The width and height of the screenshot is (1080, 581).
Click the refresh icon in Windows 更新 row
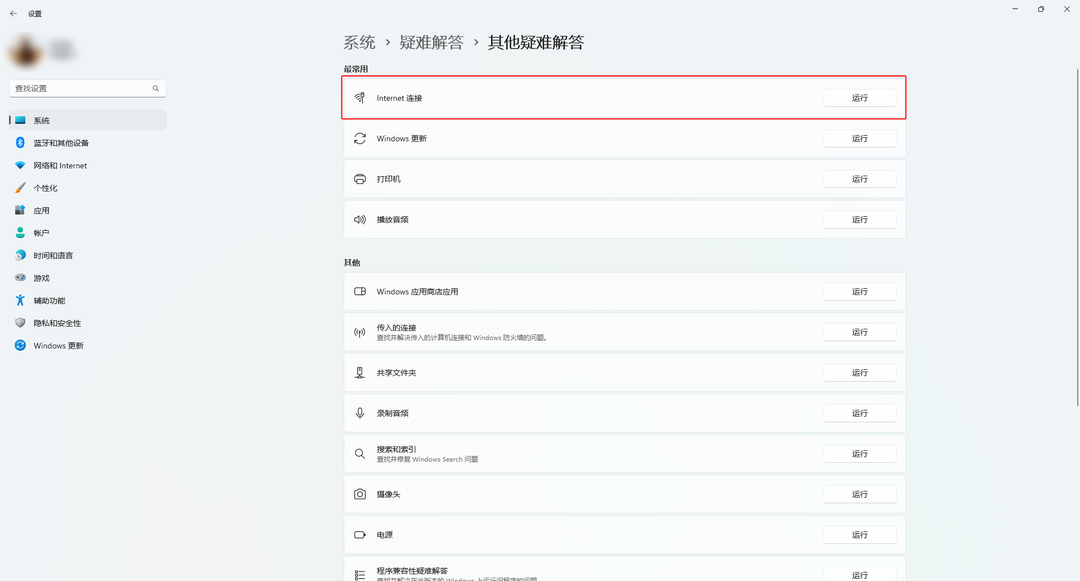click(360, 138)
